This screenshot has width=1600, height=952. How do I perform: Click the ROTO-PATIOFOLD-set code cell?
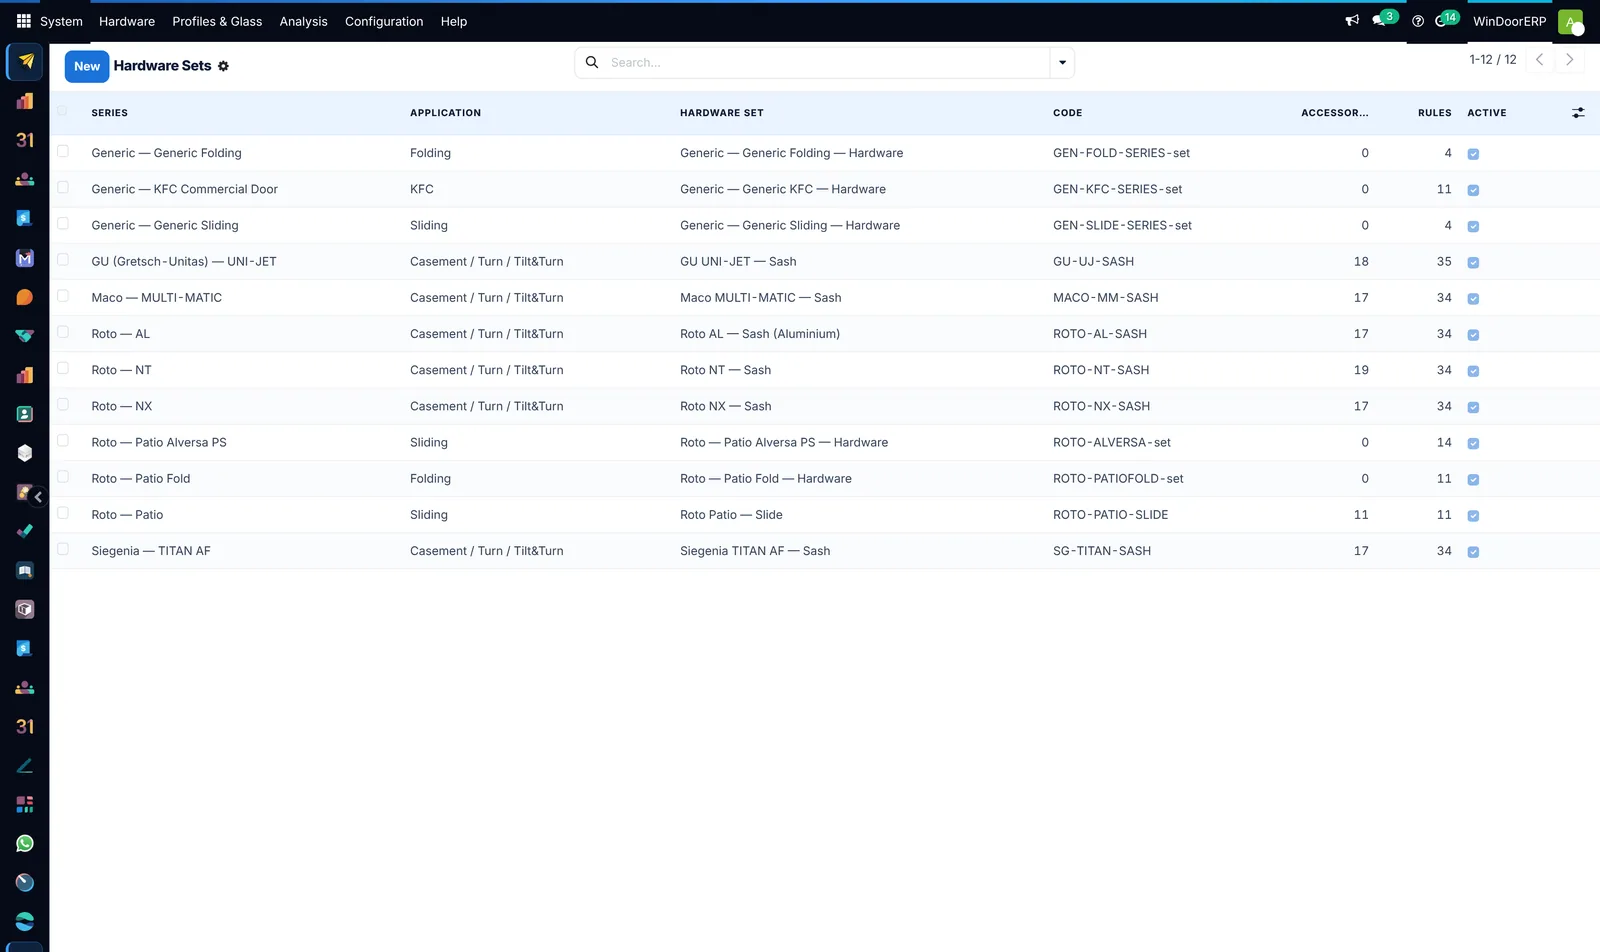tap(1118, 479)
